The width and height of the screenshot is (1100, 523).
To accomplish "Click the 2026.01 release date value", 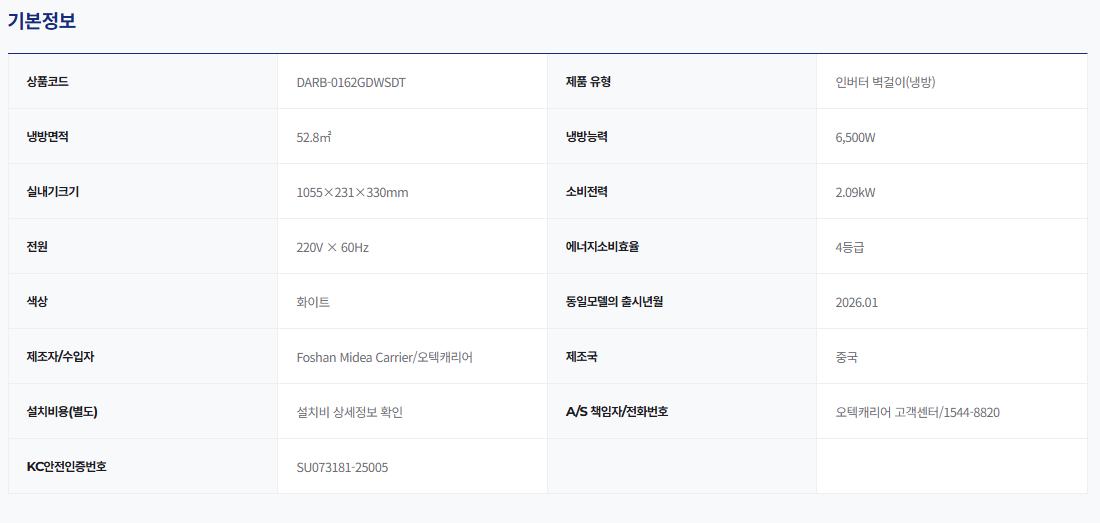I will [x=857, y=302].
